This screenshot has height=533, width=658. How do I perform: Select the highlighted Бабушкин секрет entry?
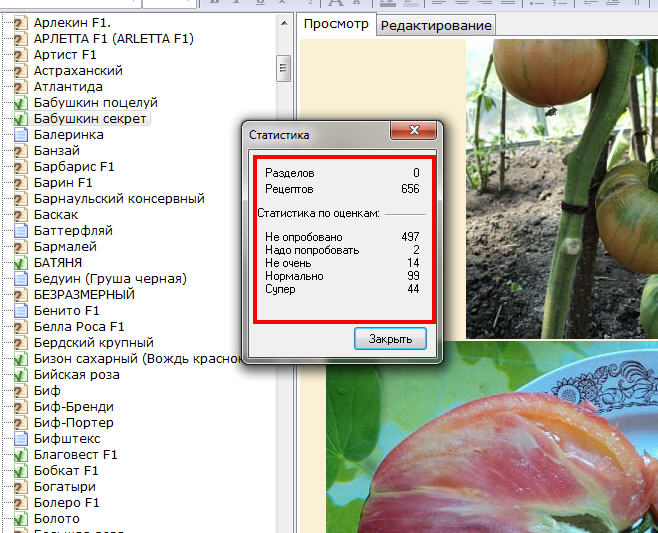pos(90,119)
